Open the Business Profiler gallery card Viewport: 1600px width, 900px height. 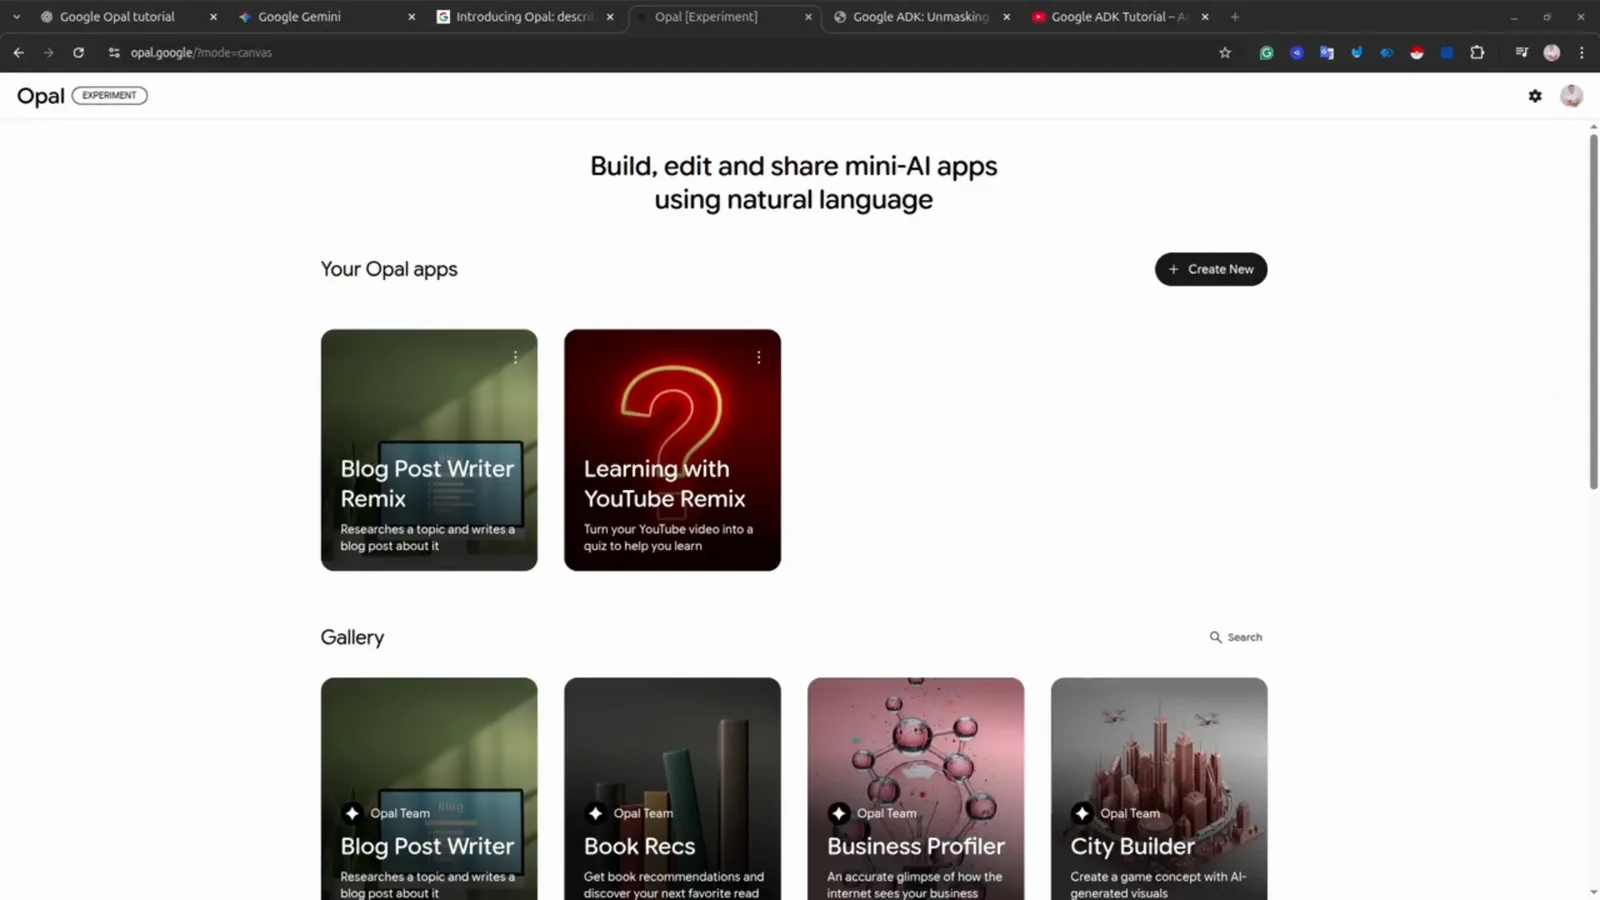click(916, 789)
